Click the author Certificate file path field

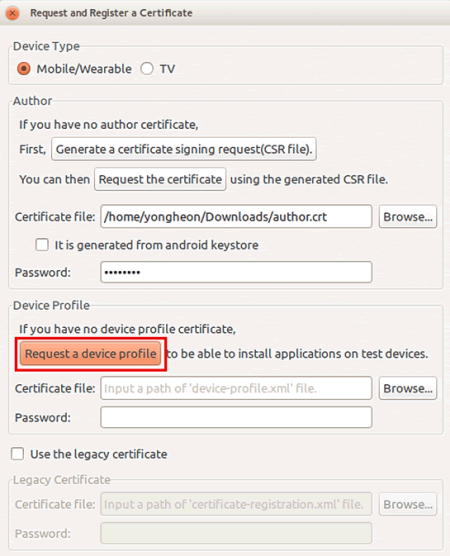pos(236,216)
